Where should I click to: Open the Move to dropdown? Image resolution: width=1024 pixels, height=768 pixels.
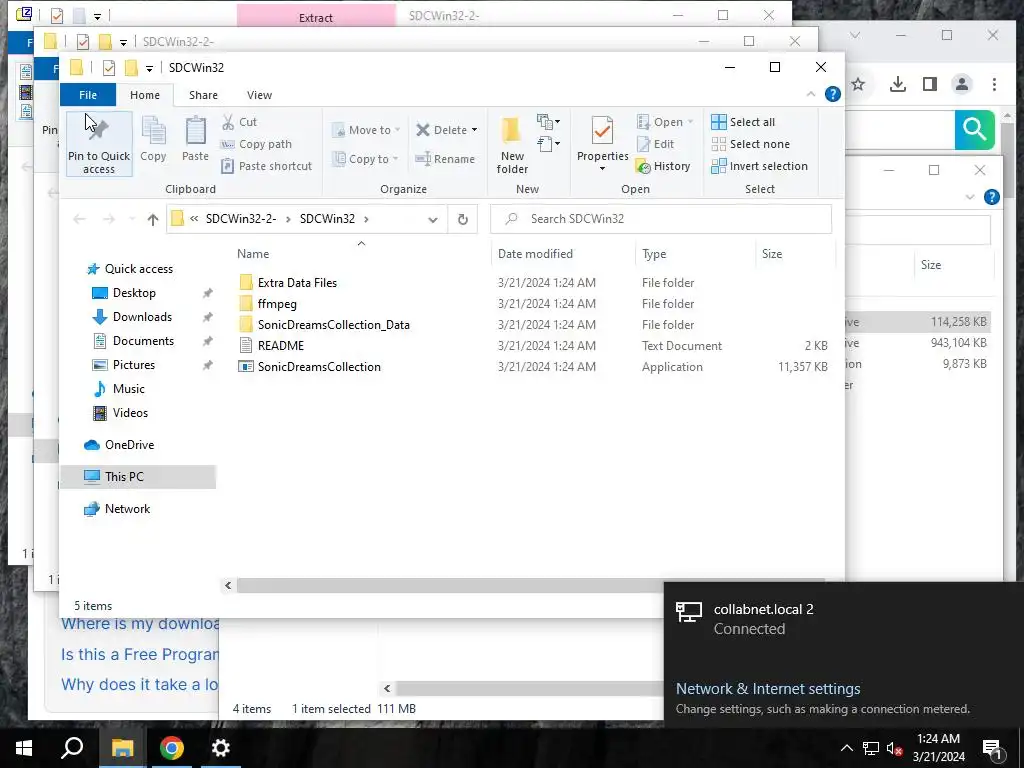pyautogui.click(x=366, y=130)
